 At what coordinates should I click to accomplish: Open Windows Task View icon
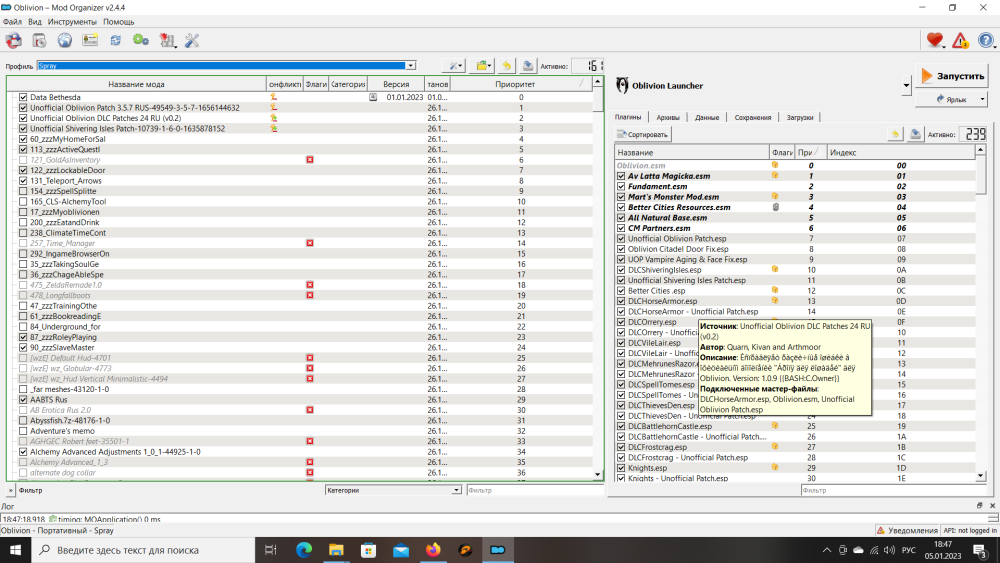[271, 550]
